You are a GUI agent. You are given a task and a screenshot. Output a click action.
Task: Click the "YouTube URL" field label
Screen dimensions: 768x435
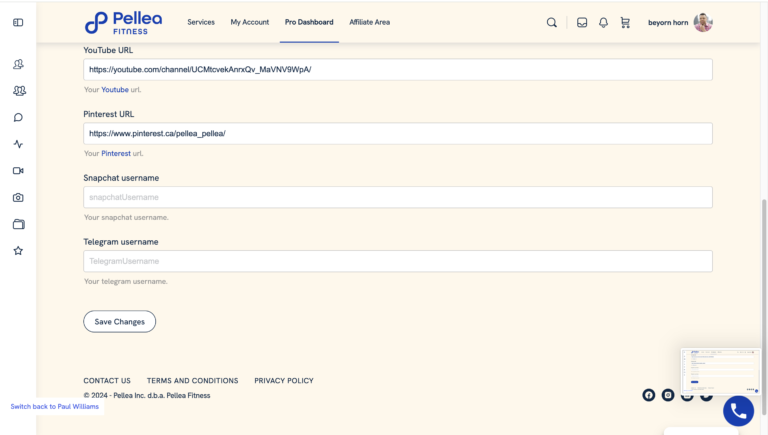coord(108,50)
